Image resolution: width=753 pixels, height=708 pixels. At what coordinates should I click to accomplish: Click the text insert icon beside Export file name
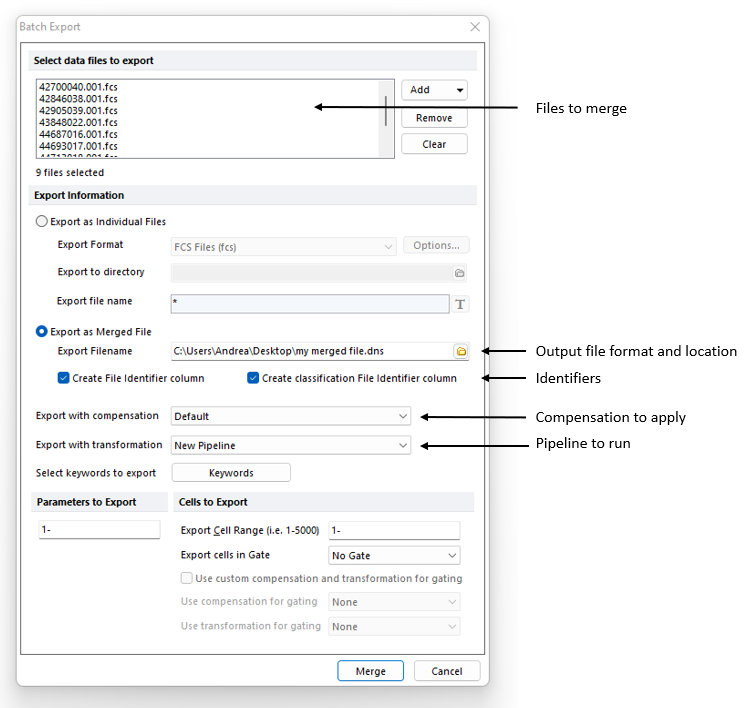coord(460,304)
